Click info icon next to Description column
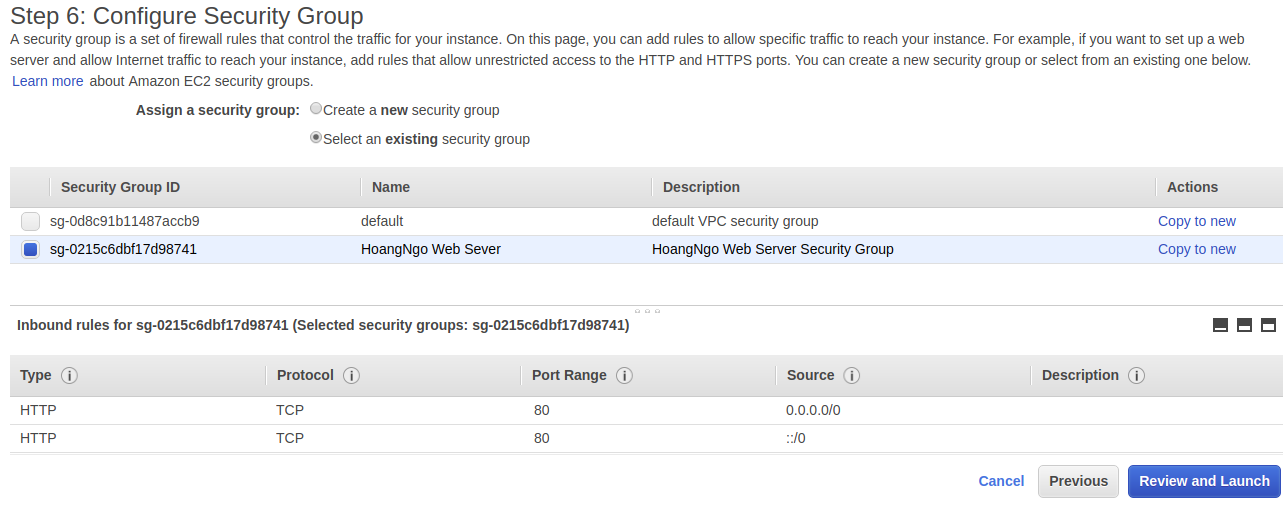The image size is (1283, 505). [x=1136, y=376]
